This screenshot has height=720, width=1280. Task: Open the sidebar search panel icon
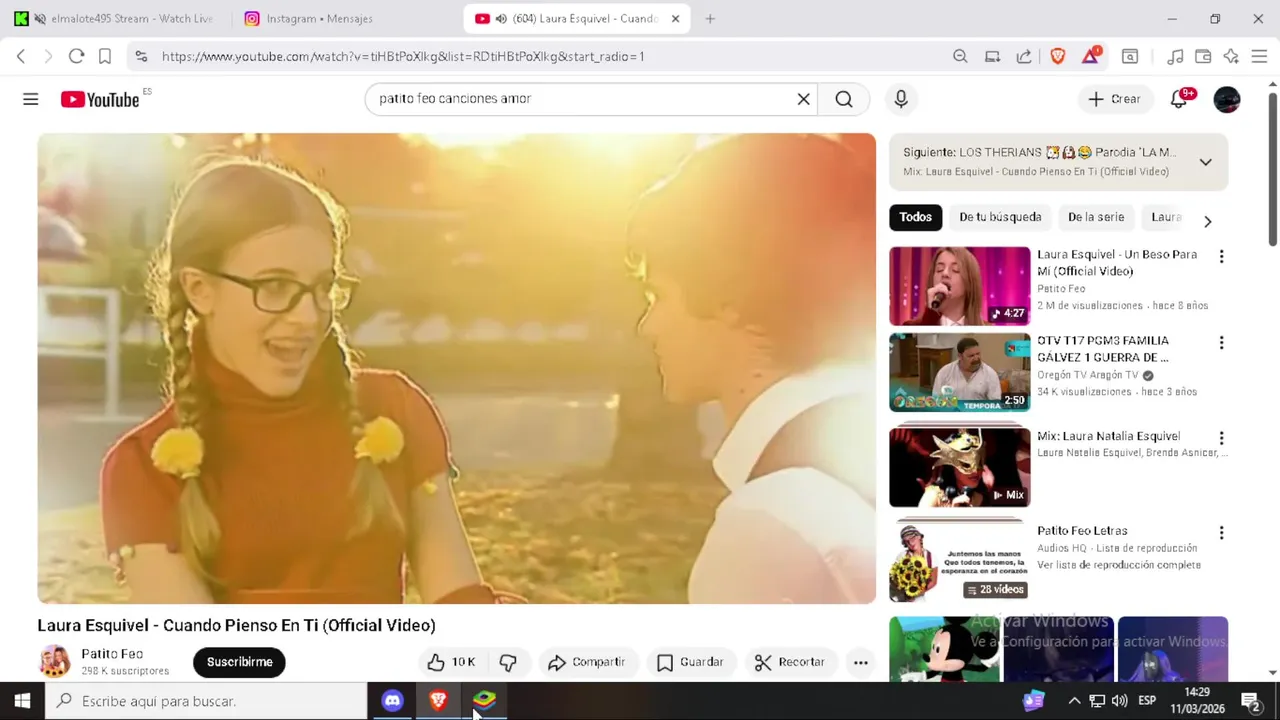click(x=1130, y=56)
